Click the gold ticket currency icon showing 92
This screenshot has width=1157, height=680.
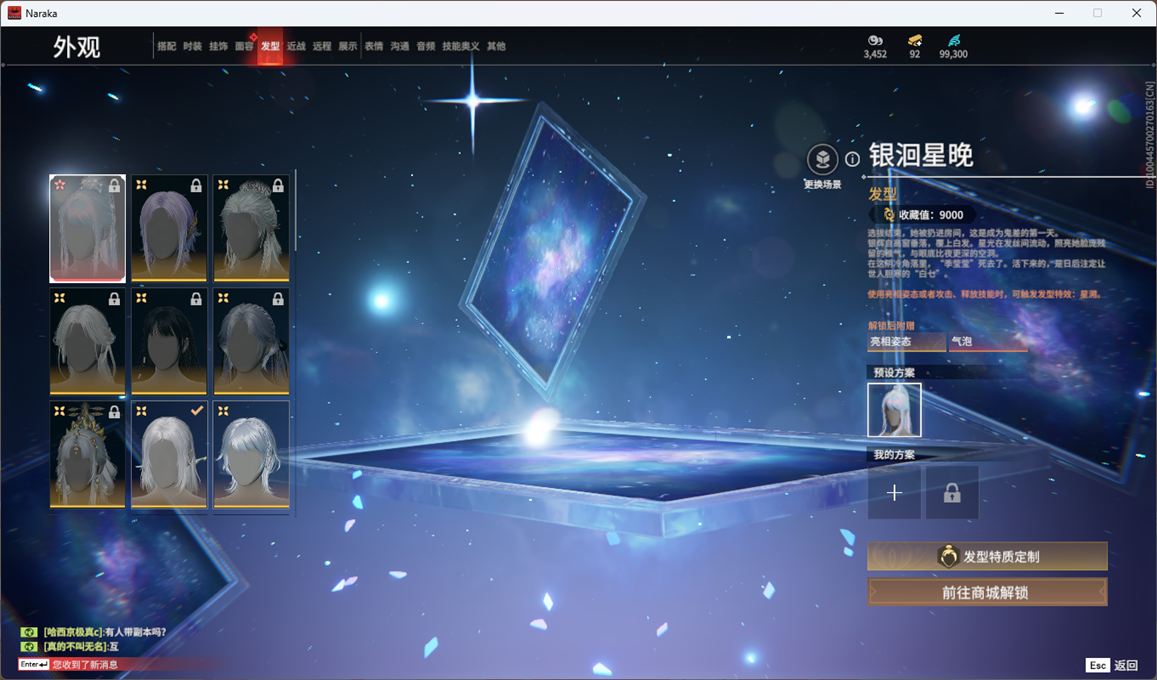click(914, 40)
